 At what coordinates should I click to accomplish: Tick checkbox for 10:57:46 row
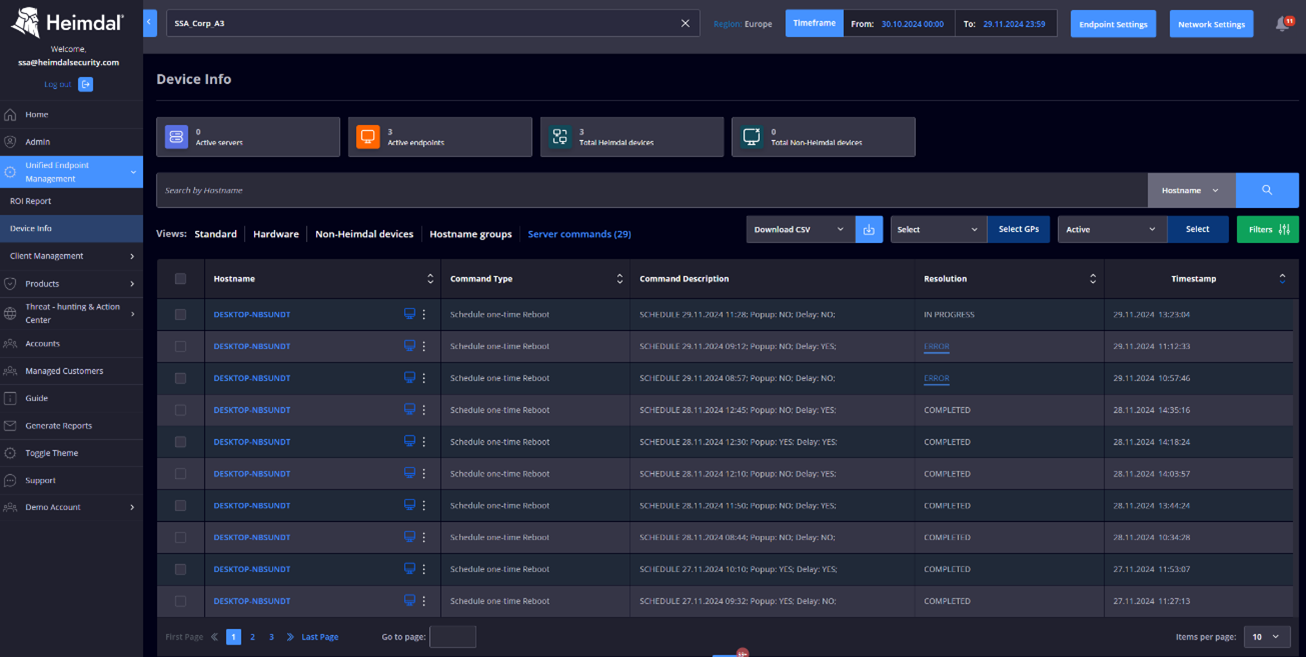tap(180, 378)
